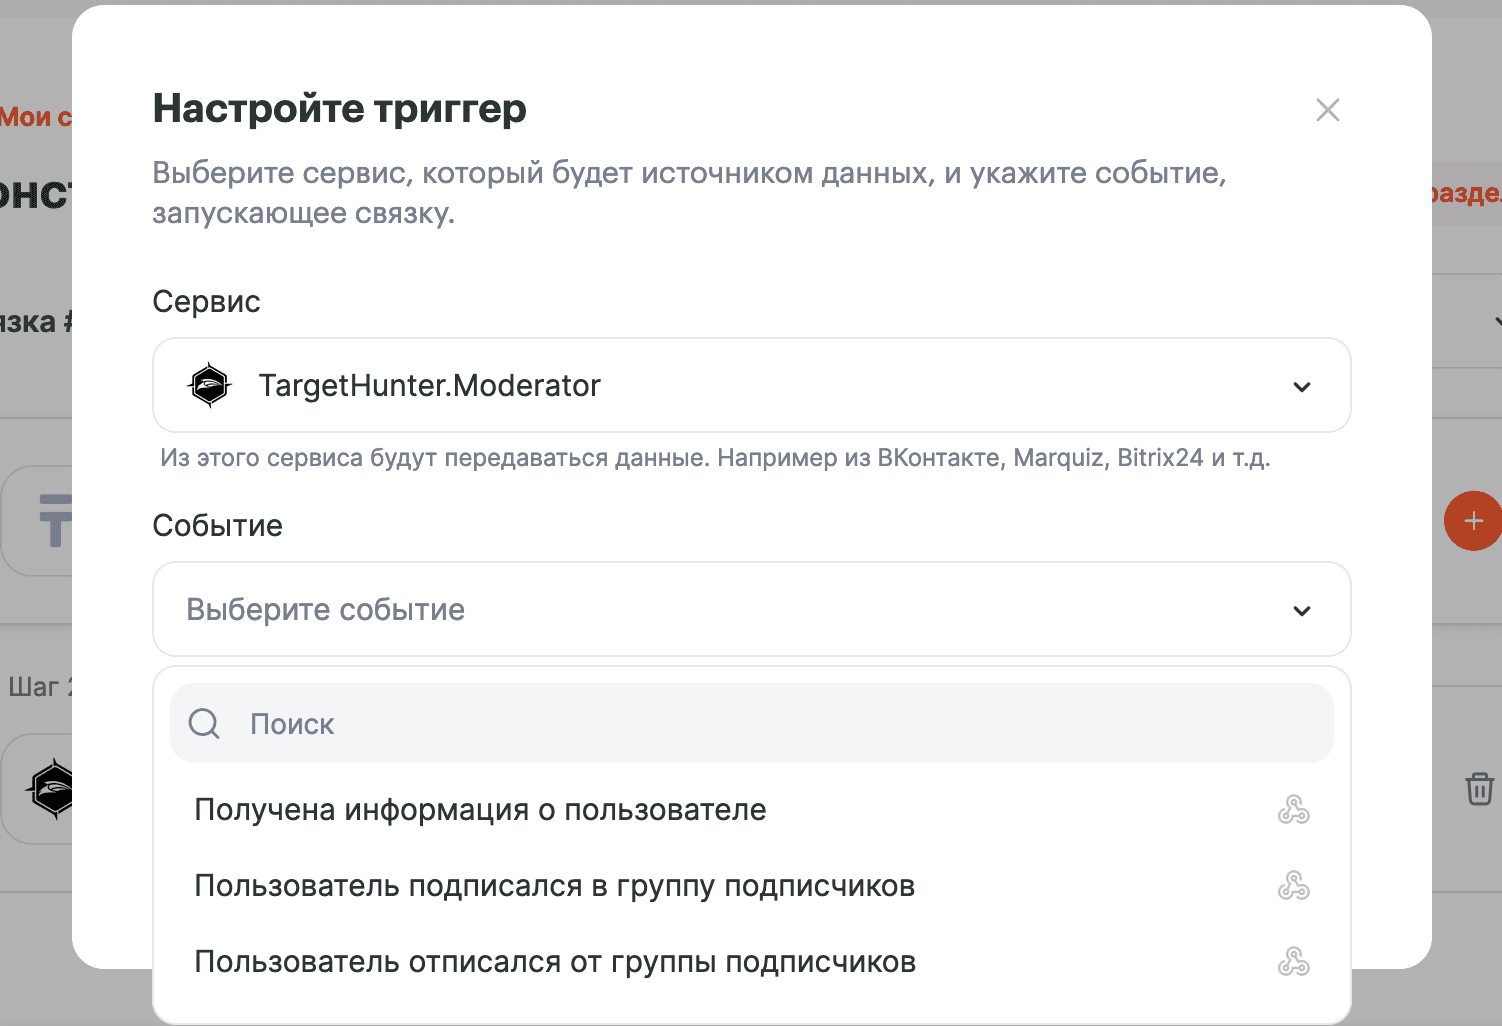Select event Пользователь отписался от группы подписчиков

pos(555,962)
